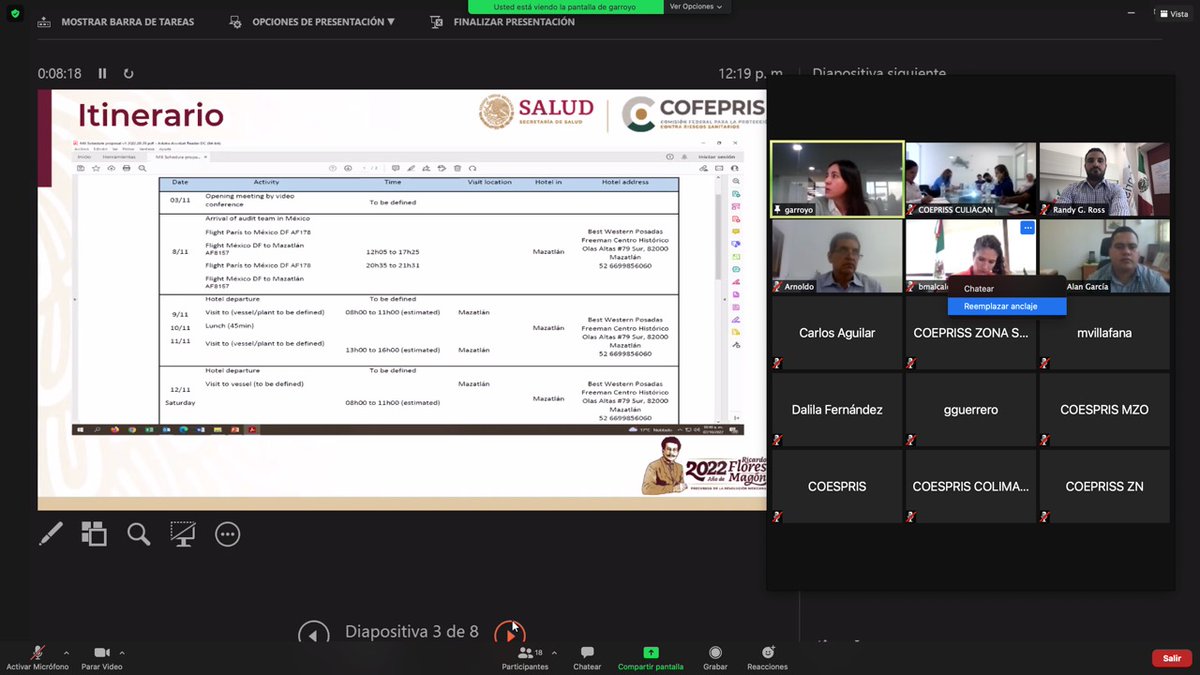This screenshot has width=1200, height=675.
Task: Select Chatear in the context menu
Action: click(1007, 289)
